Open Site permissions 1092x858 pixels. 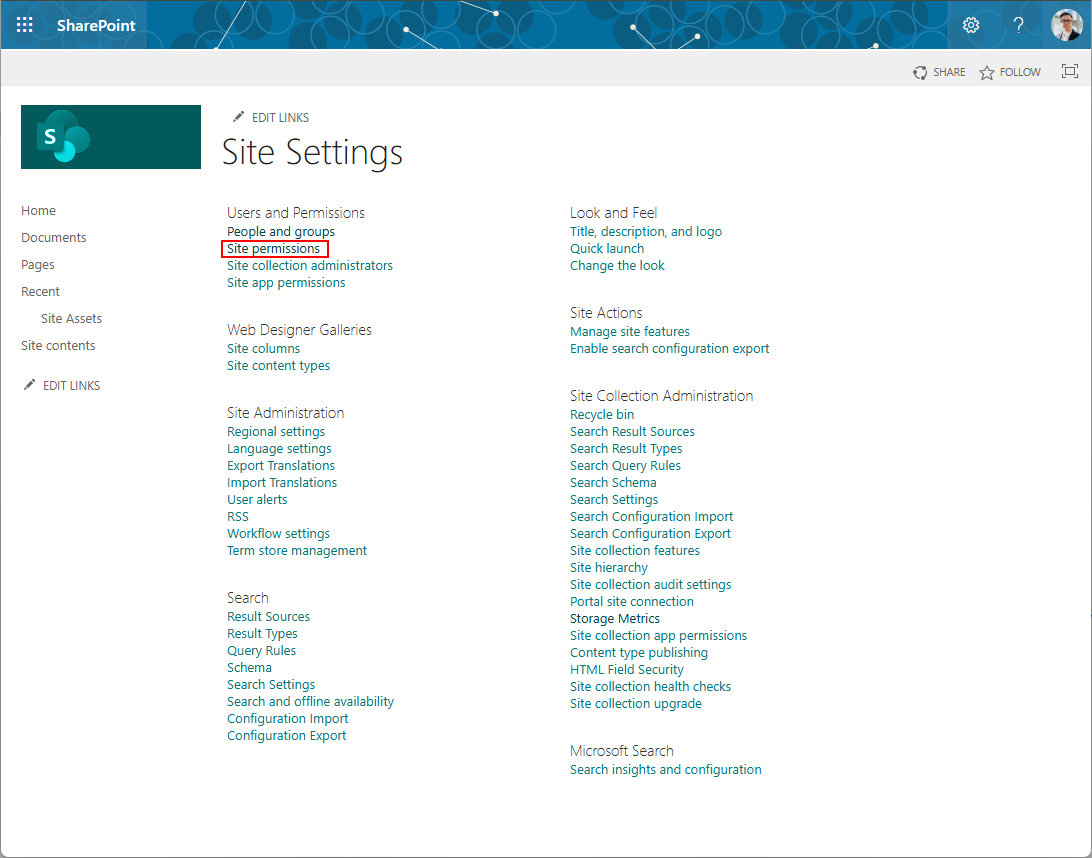click(x=274, y=248)
